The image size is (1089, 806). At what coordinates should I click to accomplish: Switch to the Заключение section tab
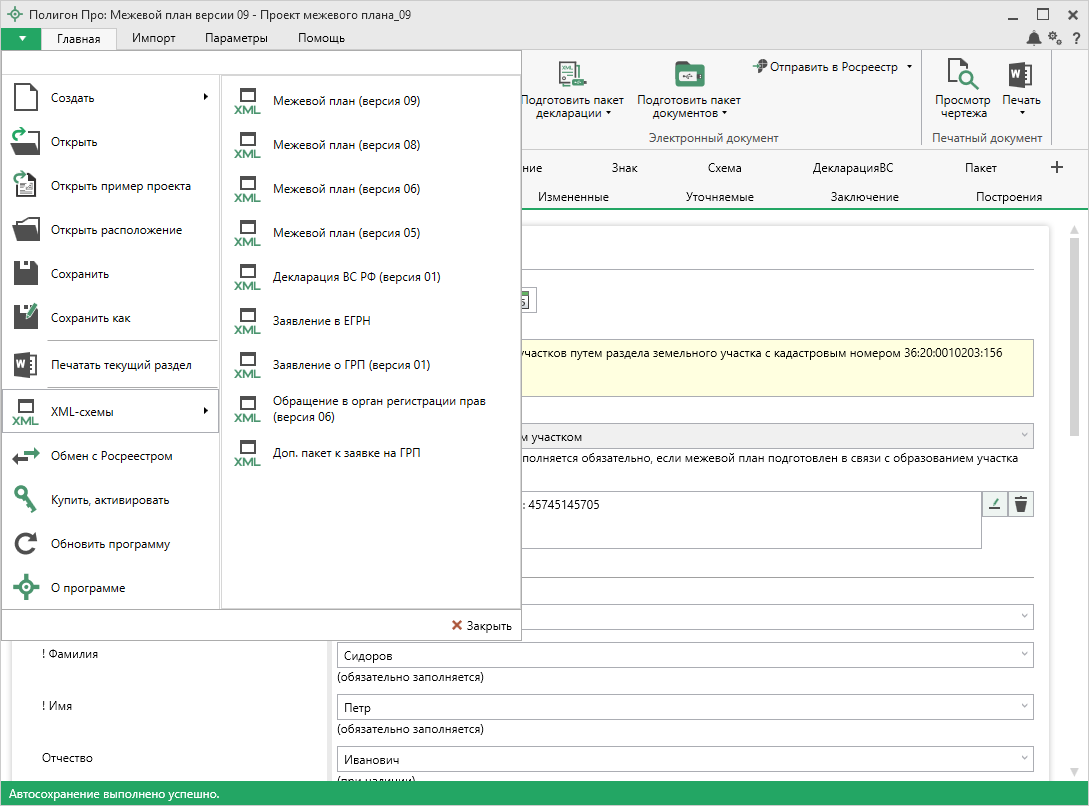pos(864,197)
